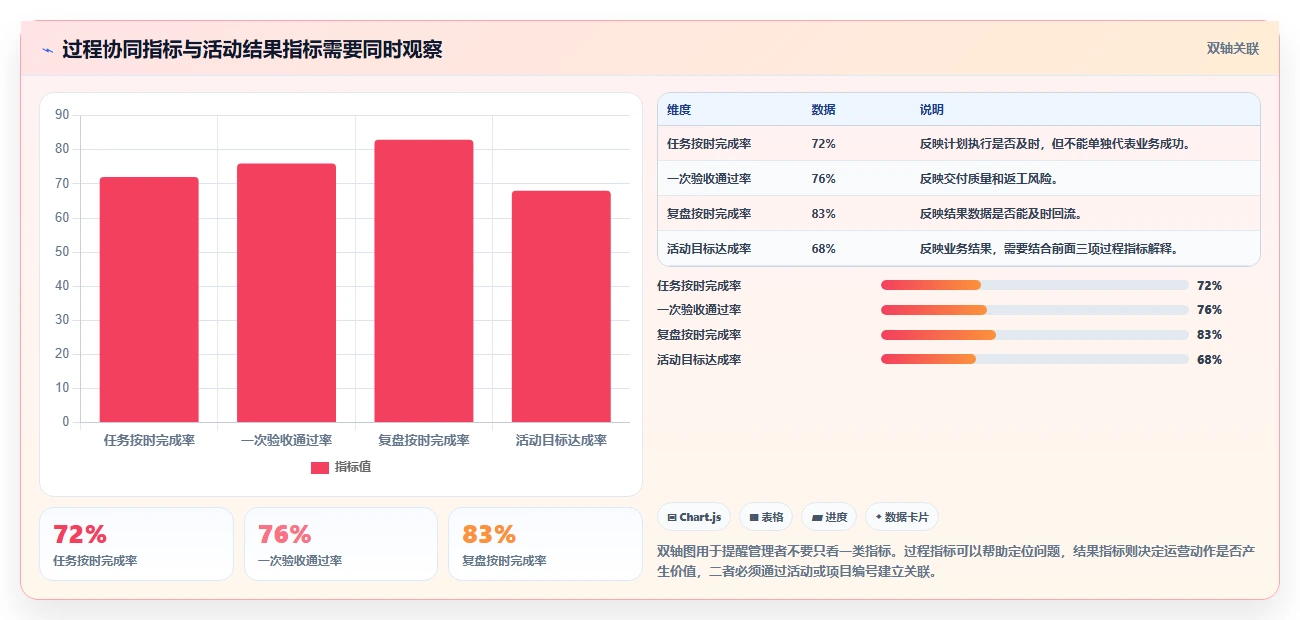Image resolution: width=1300 pixels, height=620 pixels.
Task: Click the 活动目标达成率 cell in the table
Action: (709, 249)
